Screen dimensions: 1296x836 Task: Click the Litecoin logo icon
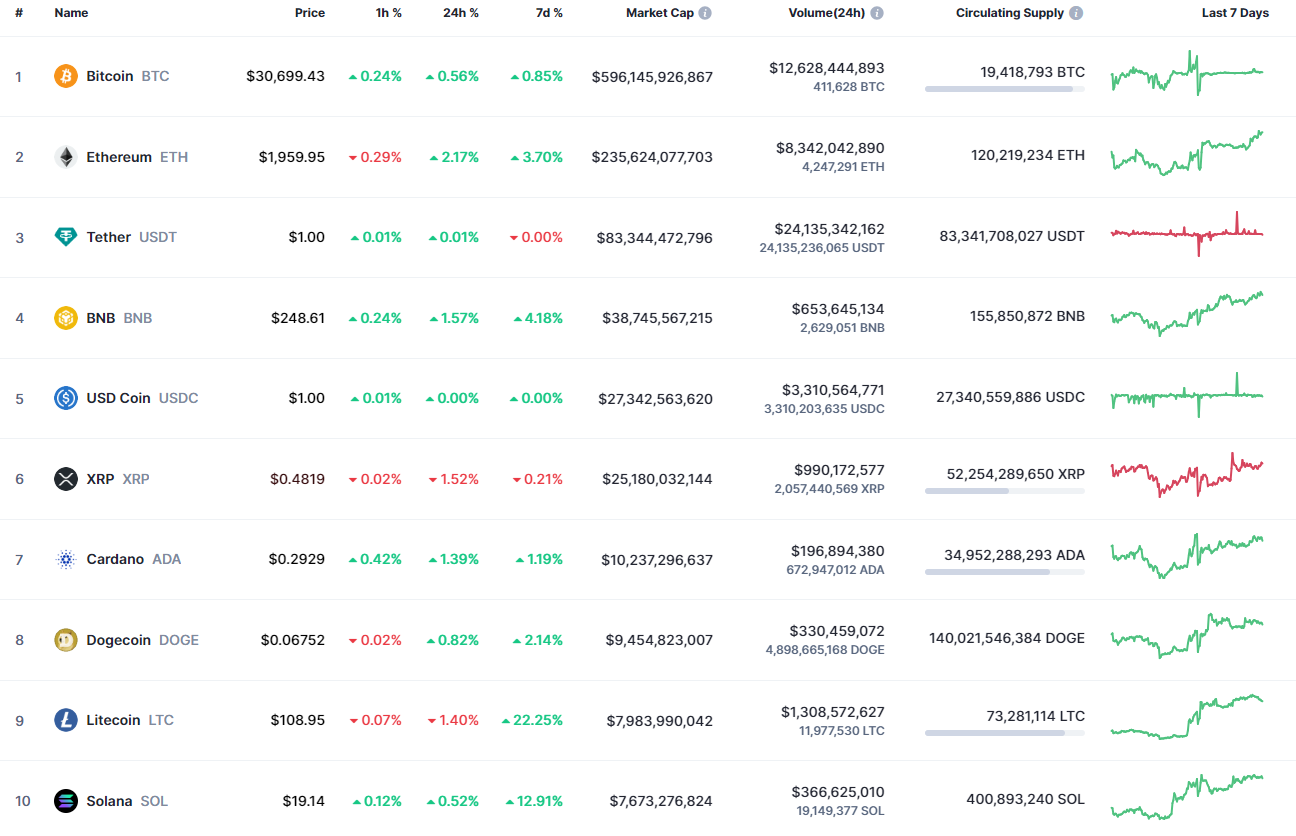(x=66, y=720)
